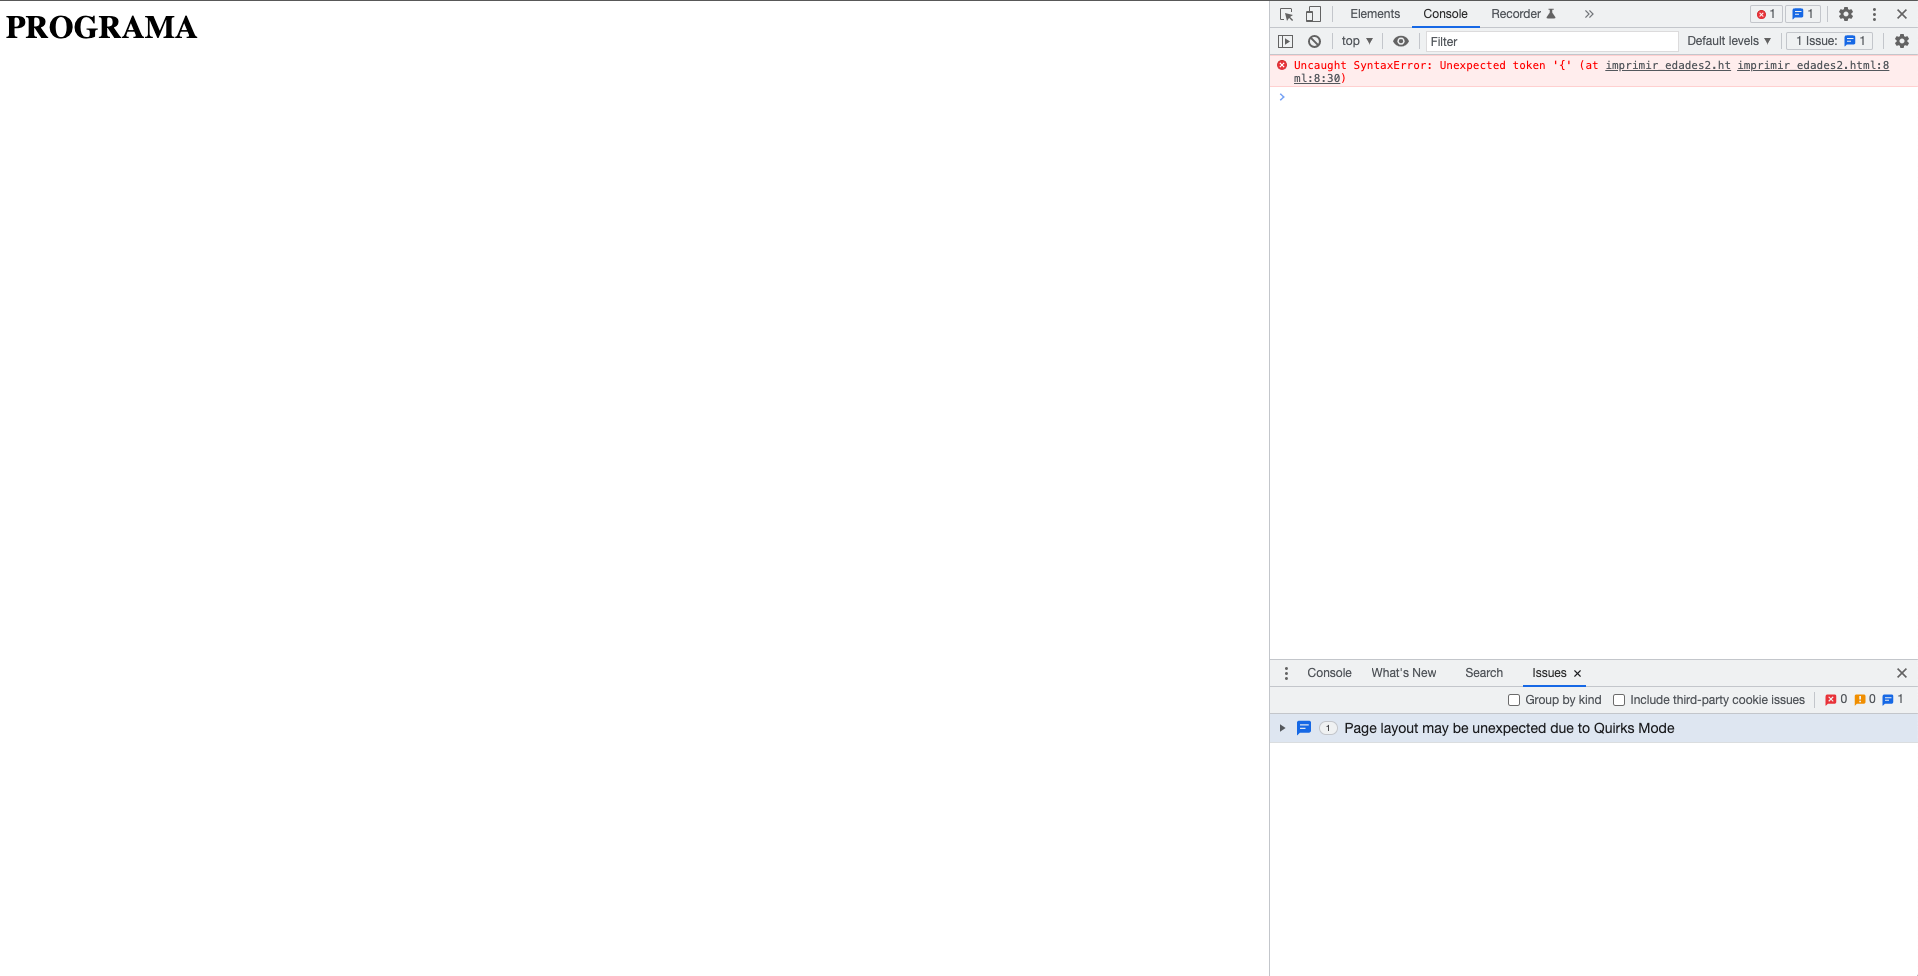The width and height of the screenshot is (1918, 976).
Task: Open DevTools settings gear in top bar
Action: click(1846, 14)
